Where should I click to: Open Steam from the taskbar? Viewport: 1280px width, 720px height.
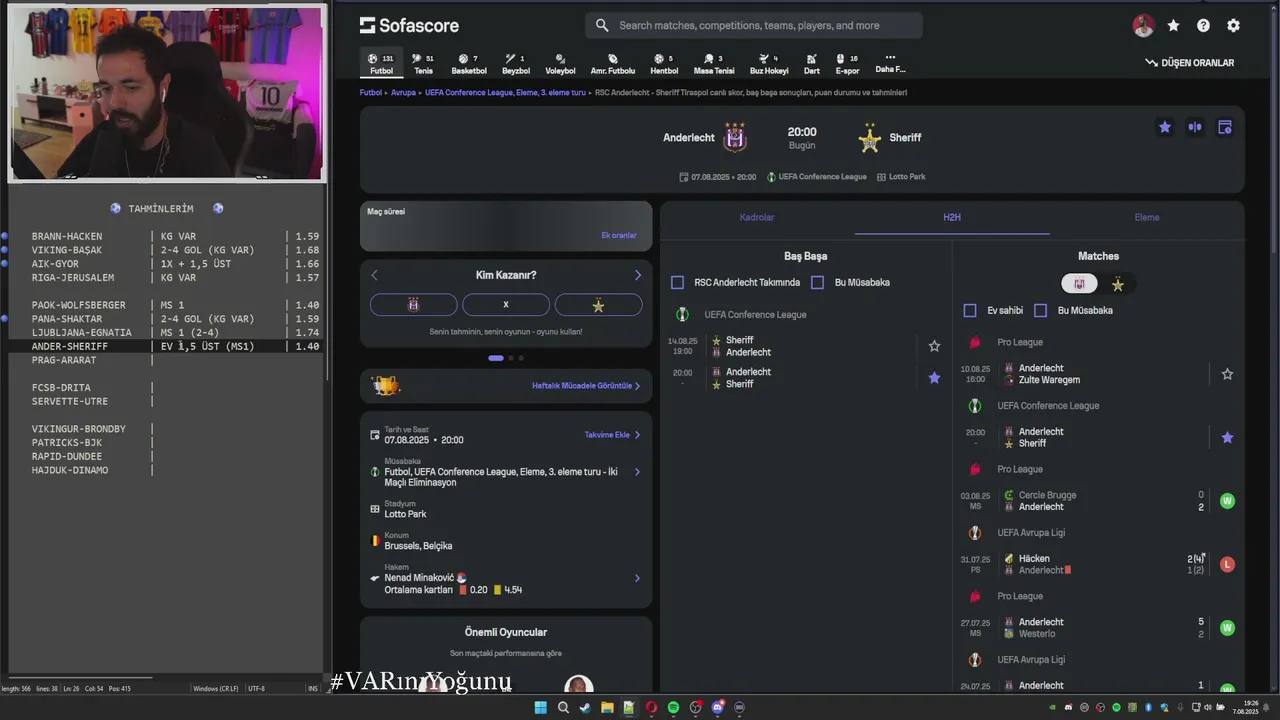[585, 708]
